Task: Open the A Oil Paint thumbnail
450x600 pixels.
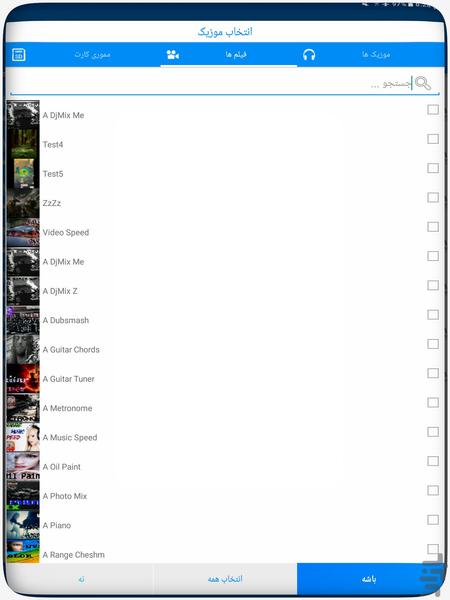Action: (x=23, y=467)
